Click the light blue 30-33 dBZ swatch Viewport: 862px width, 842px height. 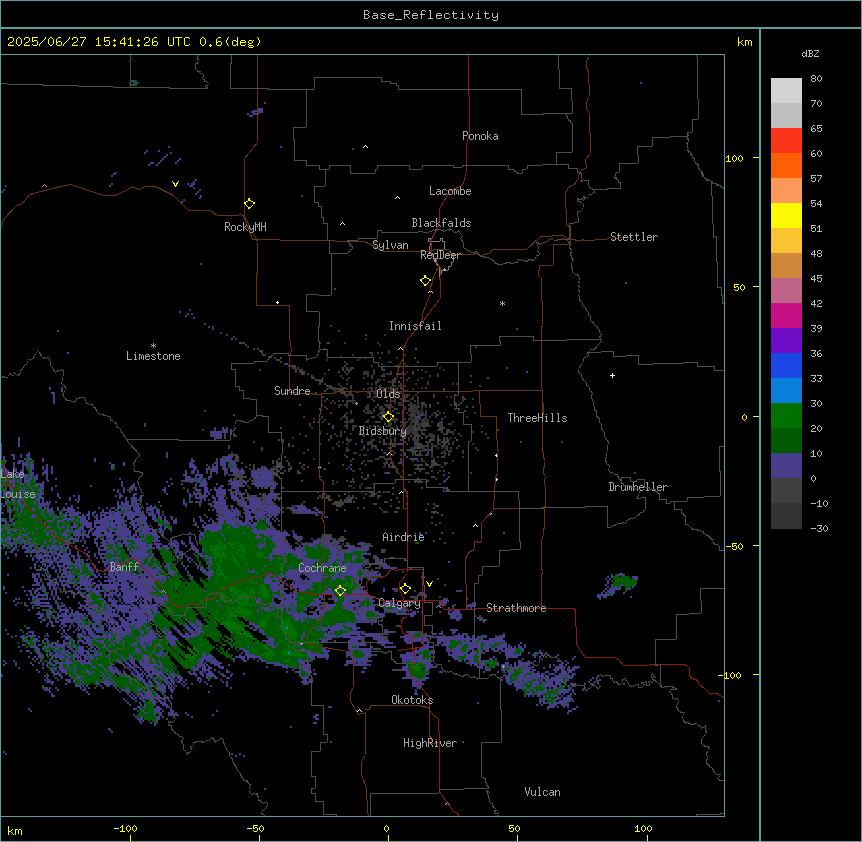click(x=786, y=391)
